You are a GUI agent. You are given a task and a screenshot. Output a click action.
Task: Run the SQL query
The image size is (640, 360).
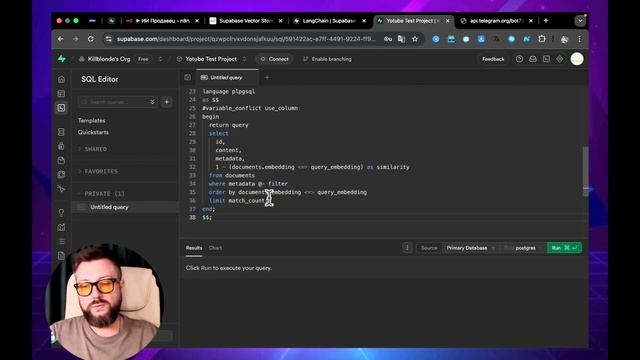tap(564, 248)
